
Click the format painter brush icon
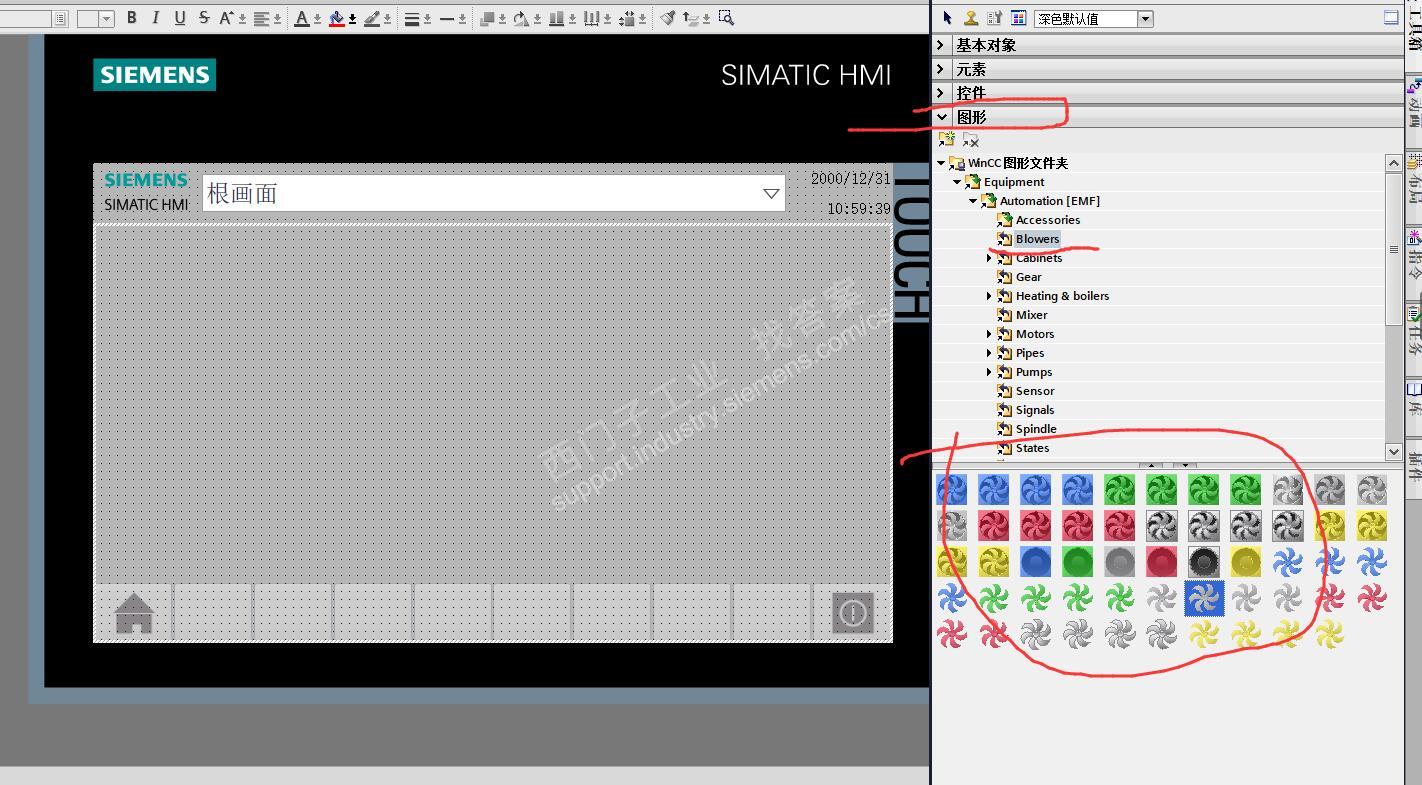(x=667, y=18)
